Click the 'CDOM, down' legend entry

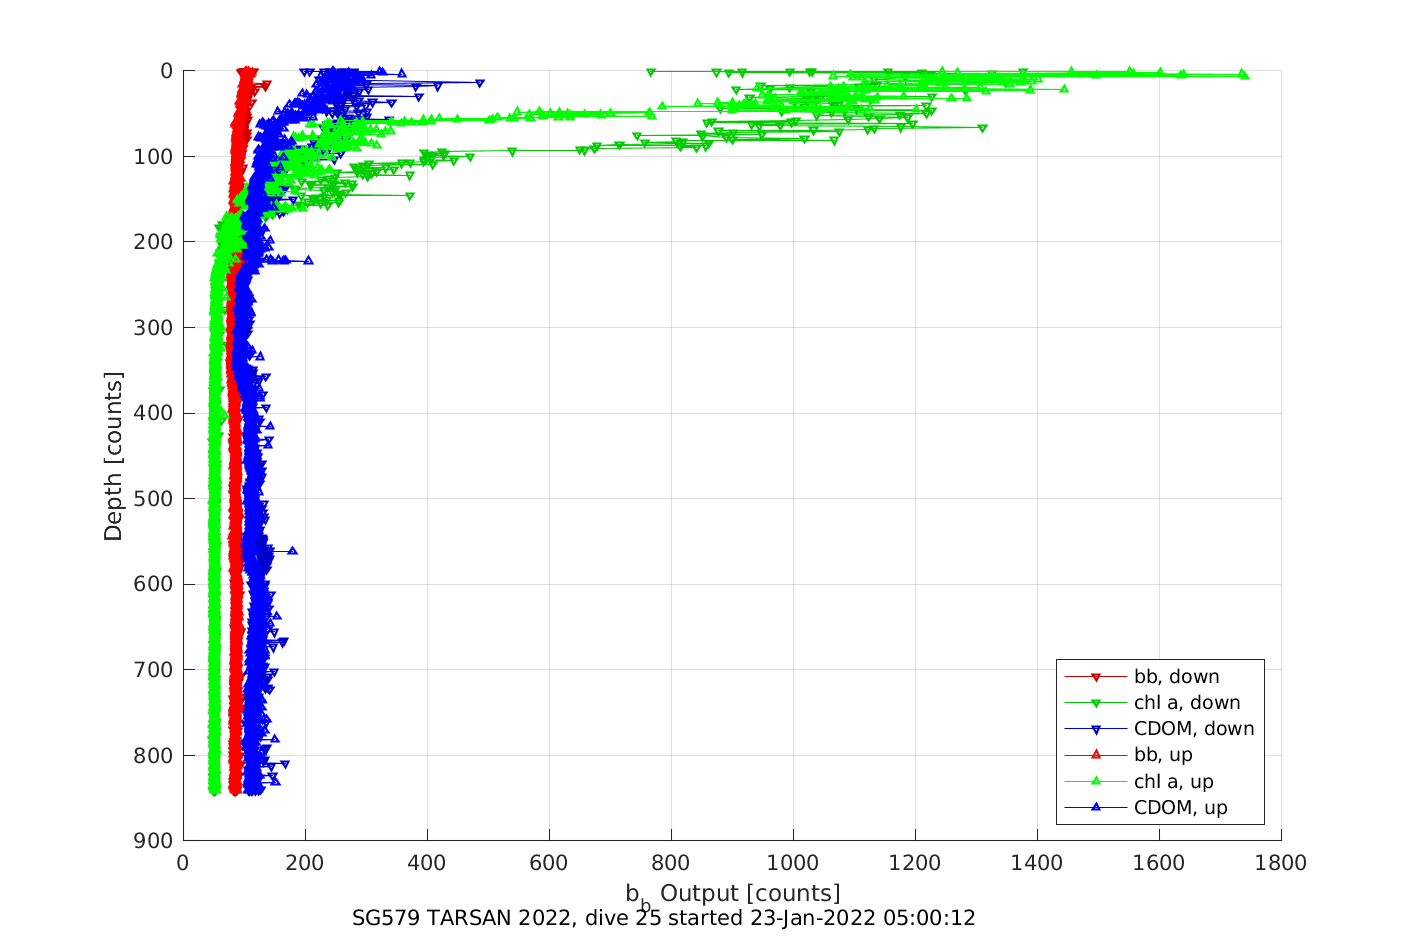[1160, 729]
